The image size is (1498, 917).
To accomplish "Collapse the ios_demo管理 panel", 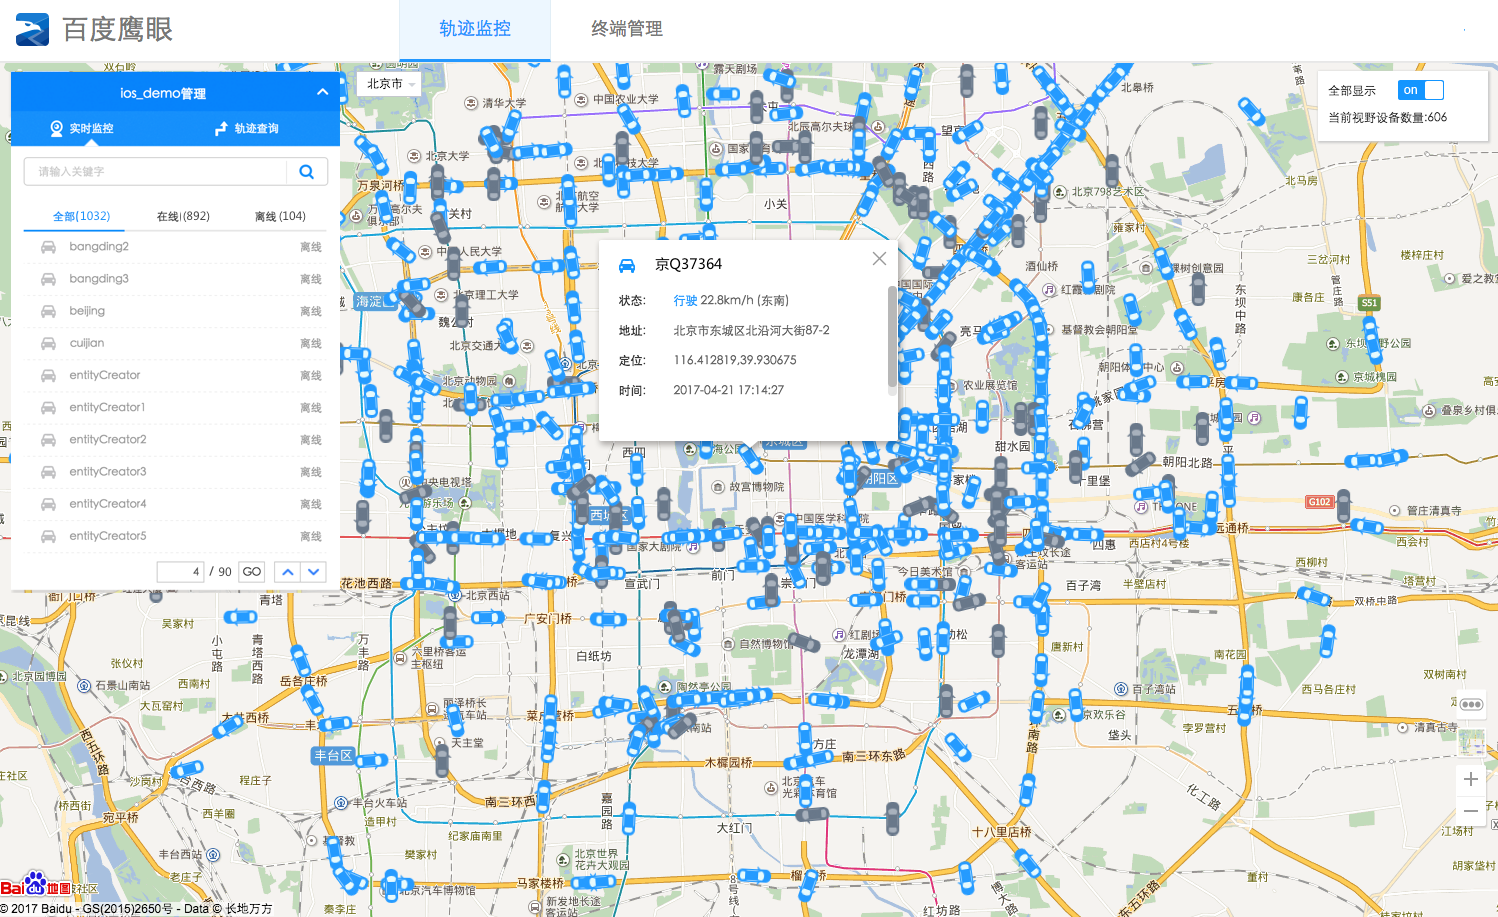I will pyautogui.click(x=322, y=92).
